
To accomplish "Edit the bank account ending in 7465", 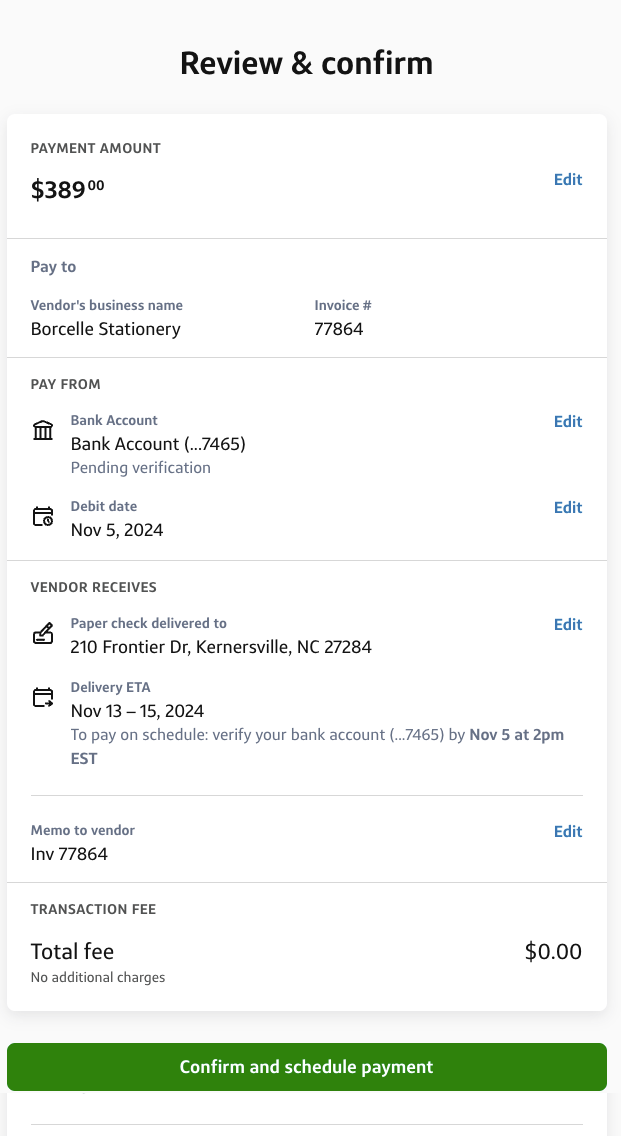I will 568,421.
